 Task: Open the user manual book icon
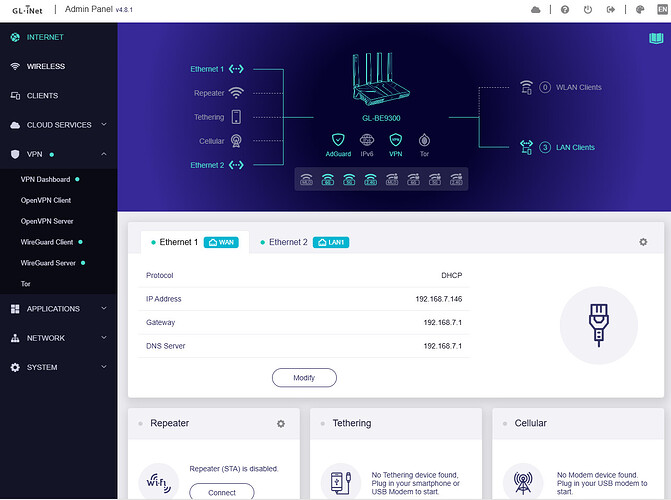tap(656, 39)
